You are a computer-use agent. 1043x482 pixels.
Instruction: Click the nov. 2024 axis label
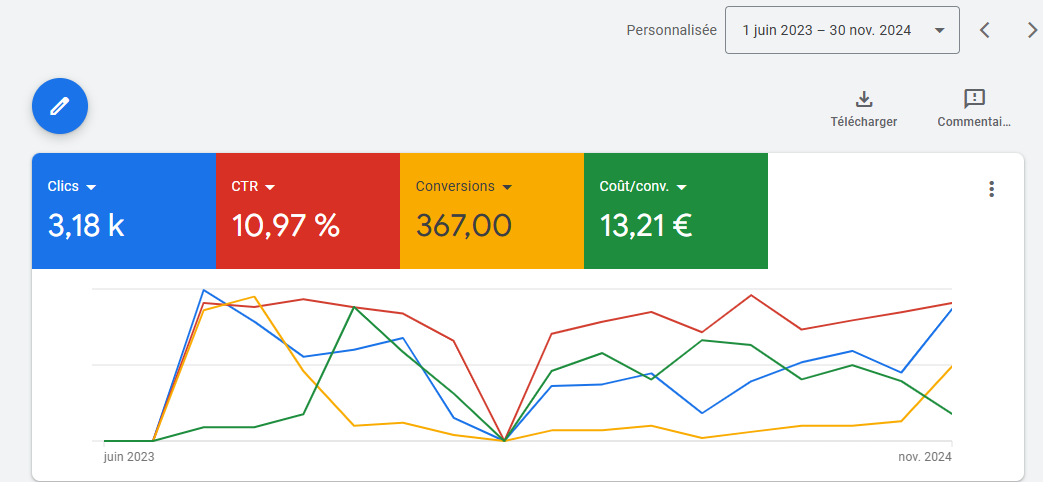[x=926, y=457]
